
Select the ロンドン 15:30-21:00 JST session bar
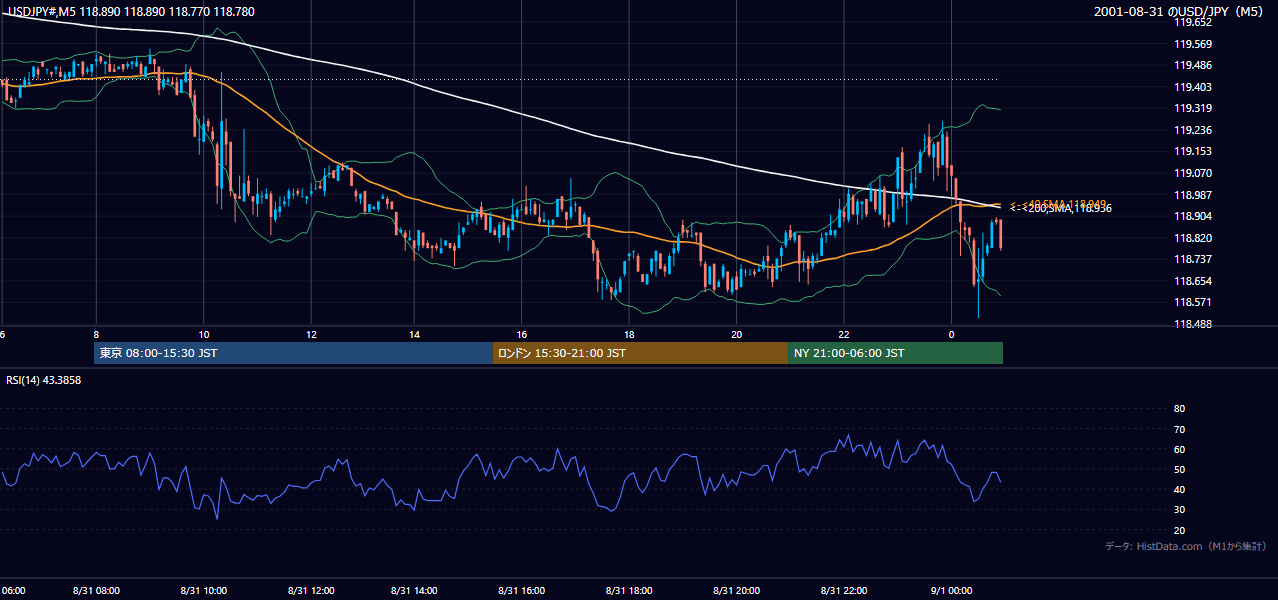coord(640,353)
